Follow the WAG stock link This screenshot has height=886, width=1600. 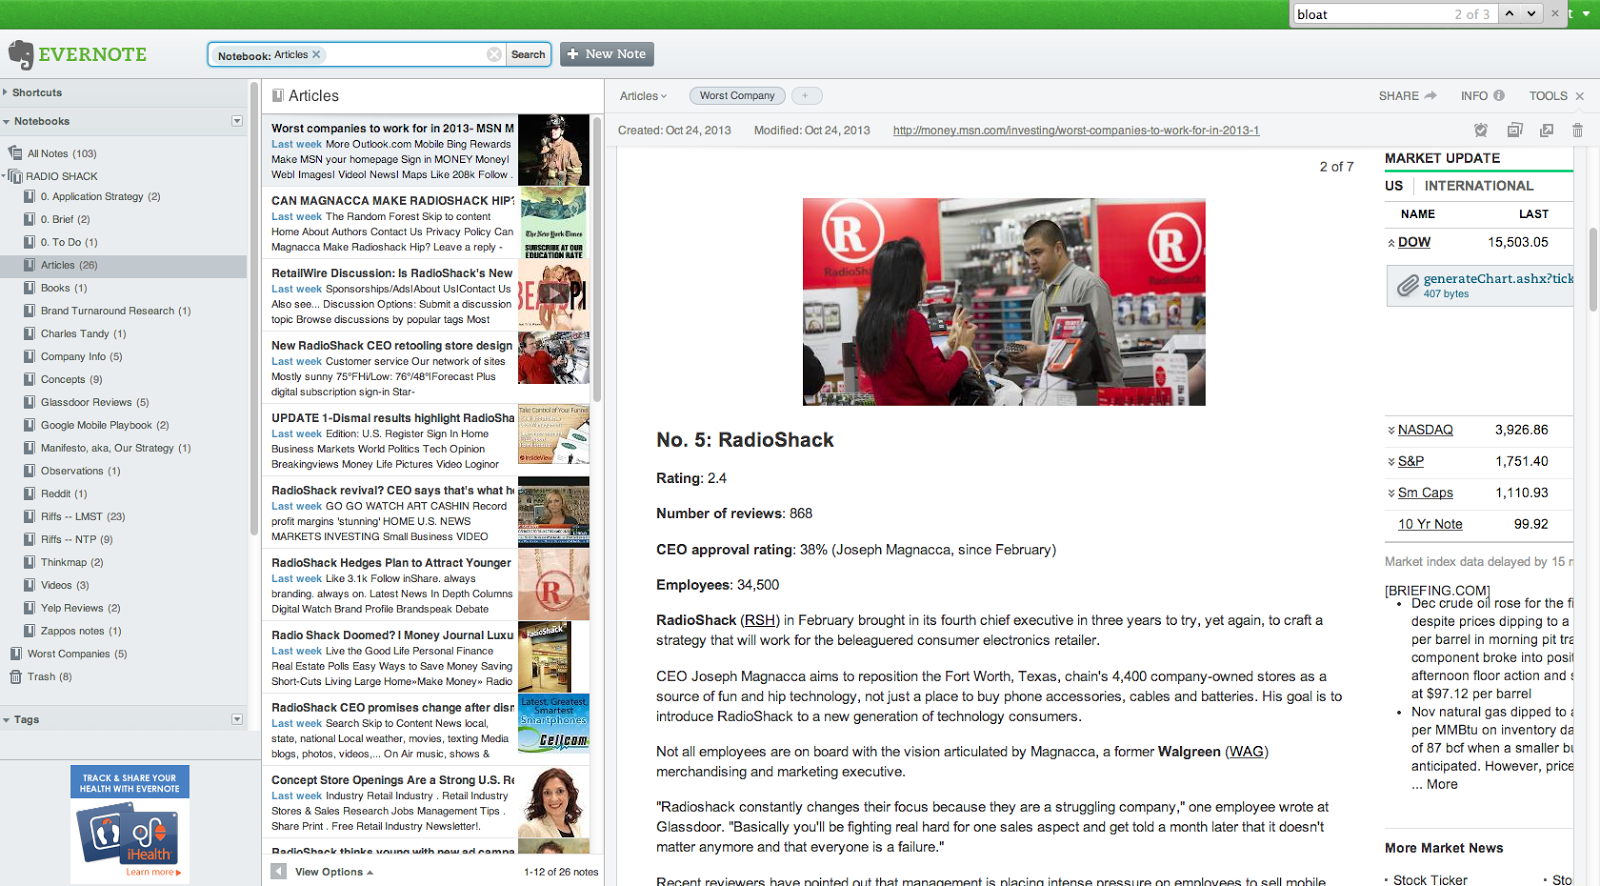tap(1246, 752)
